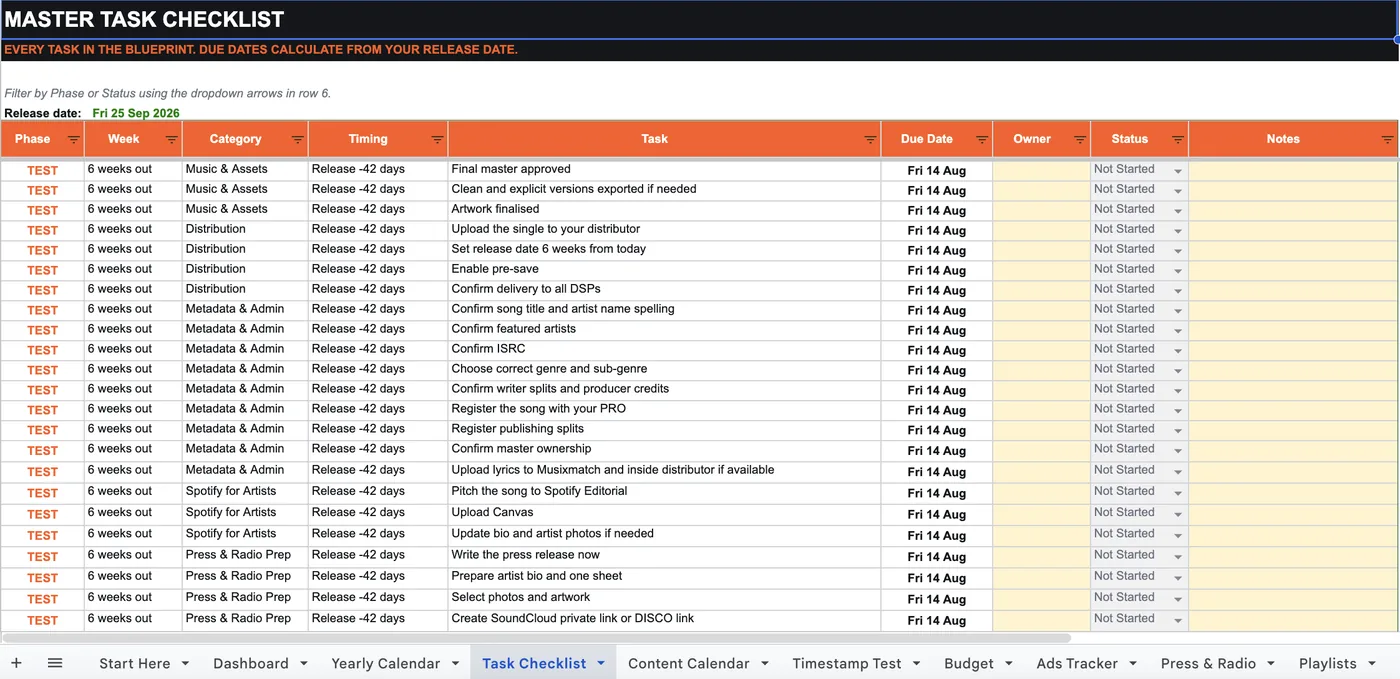Open status dropdown for Confirm master ownership
This screenshot has width=1400, height=679.
coord(1178,451)
